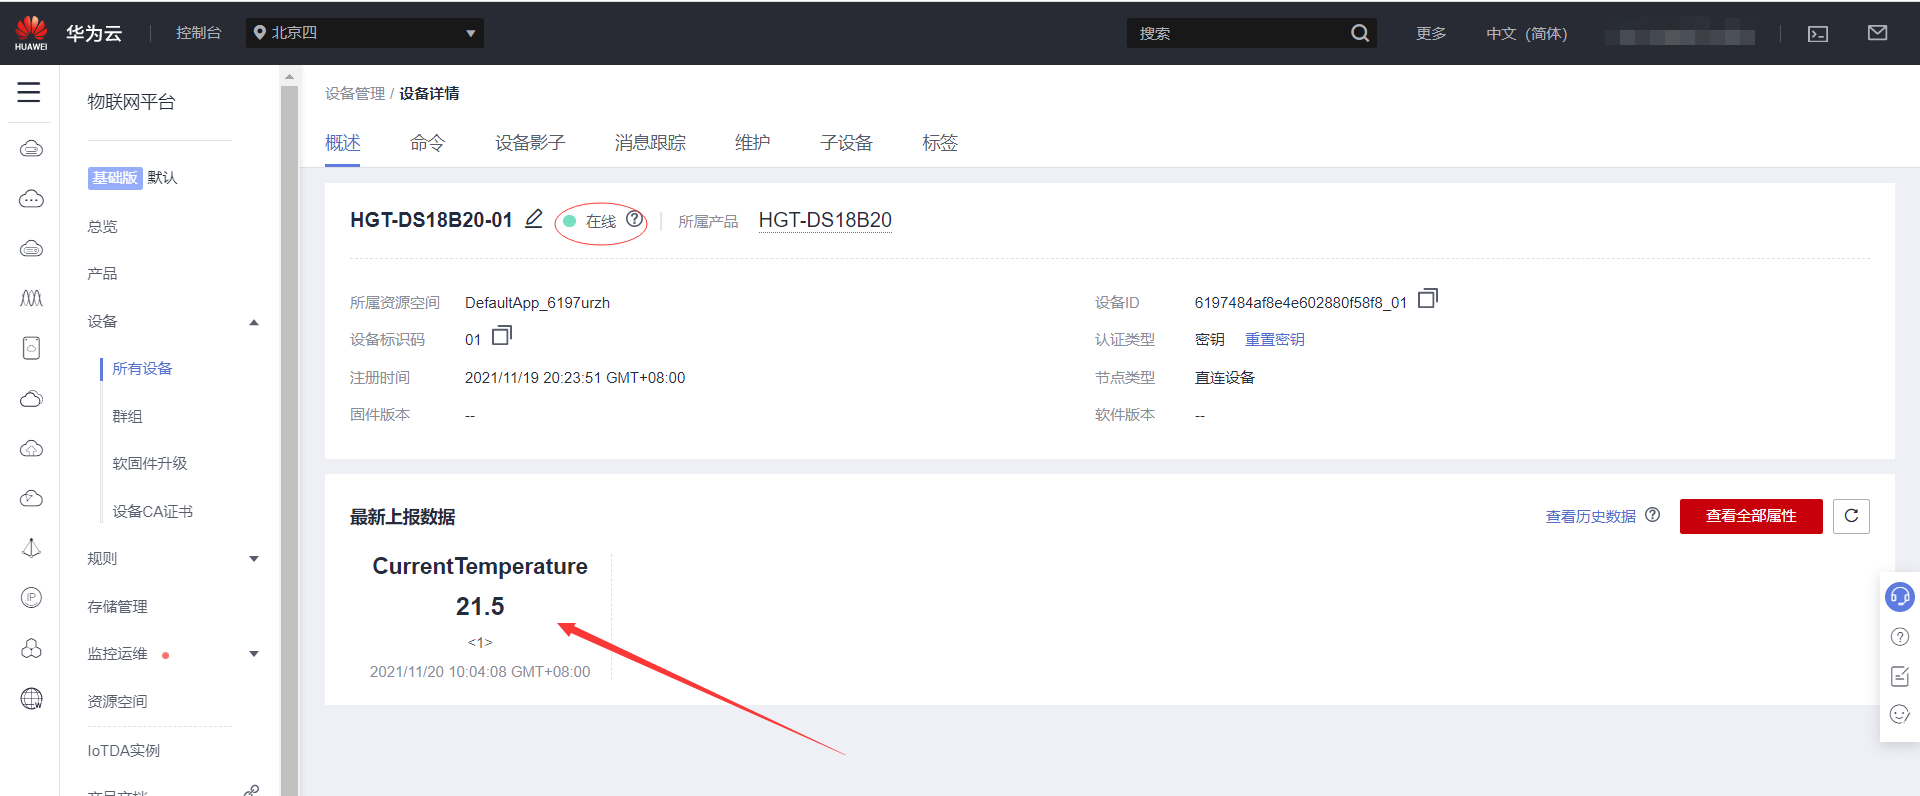Click help icon beside view history data
This screenshot has width=1920, height=796.
click(x=1652, y=514)
